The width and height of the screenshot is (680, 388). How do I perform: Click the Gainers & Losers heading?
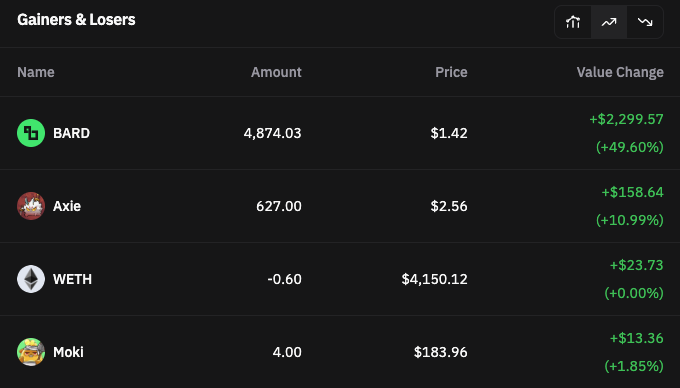click(76, 20)
